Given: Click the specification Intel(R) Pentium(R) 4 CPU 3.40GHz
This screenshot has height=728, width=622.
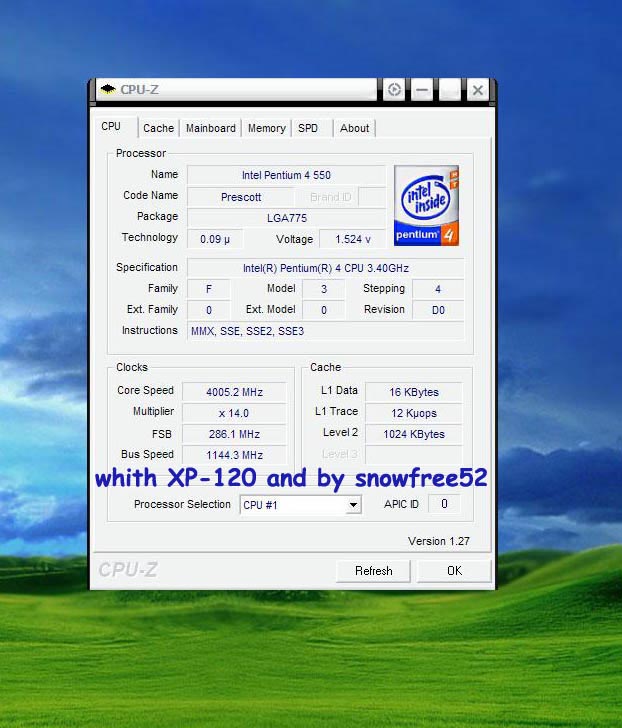Looking at the screenshot, I should click(325, 268).
